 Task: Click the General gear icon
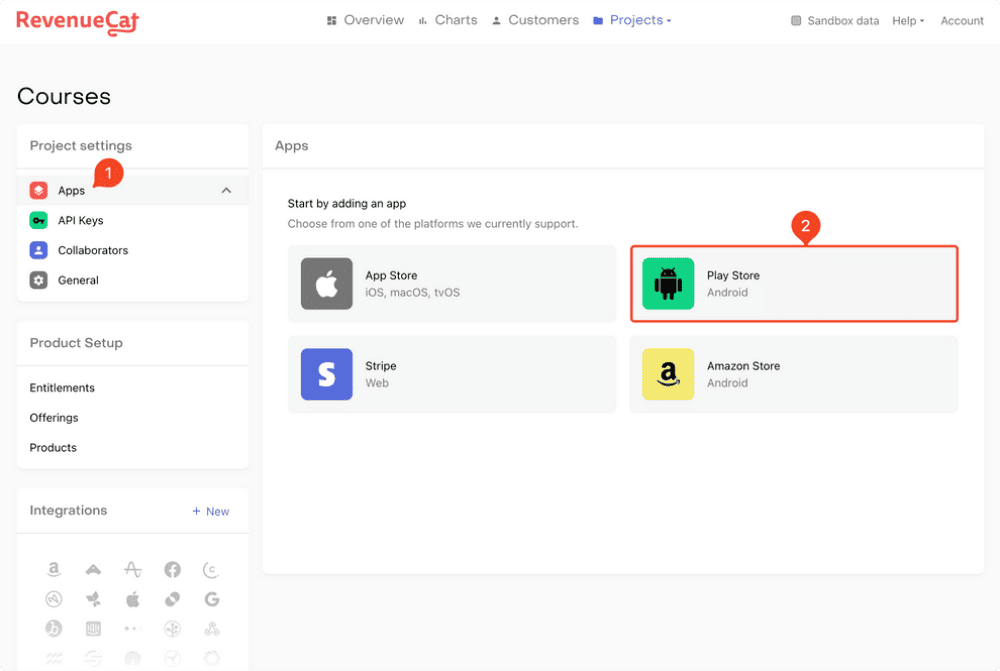[x=38, y=280]
